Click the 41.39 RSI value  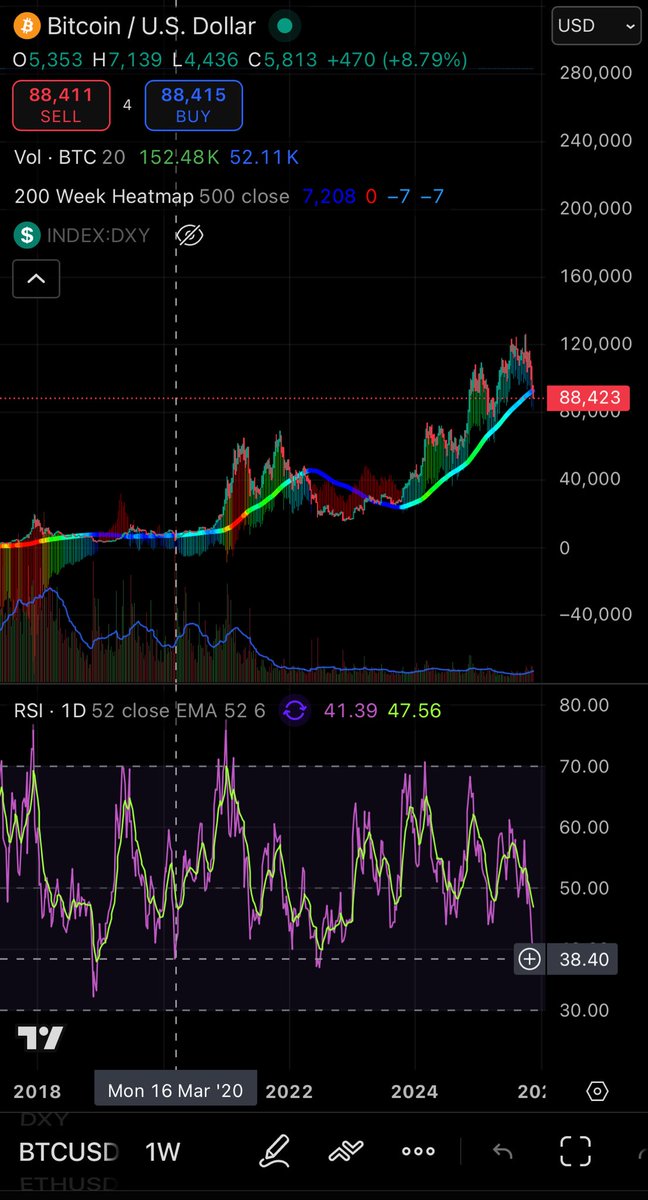click(350, 711)
